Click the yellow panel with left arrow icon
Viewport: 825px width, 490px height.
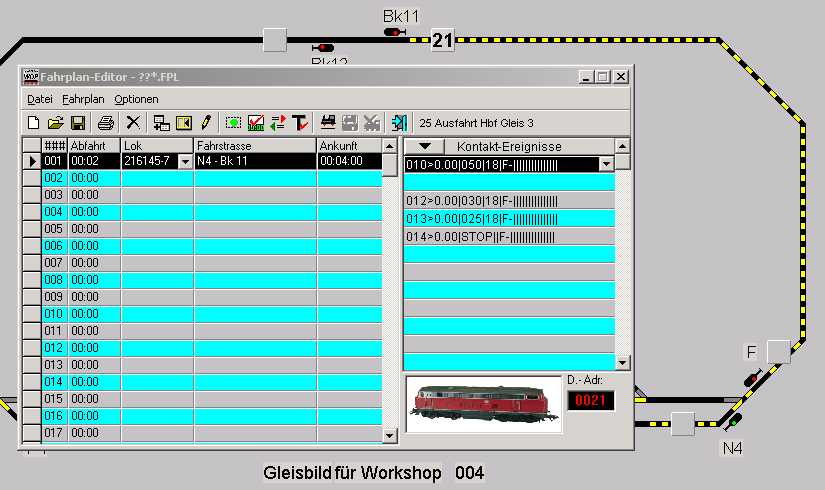point(184,123)
